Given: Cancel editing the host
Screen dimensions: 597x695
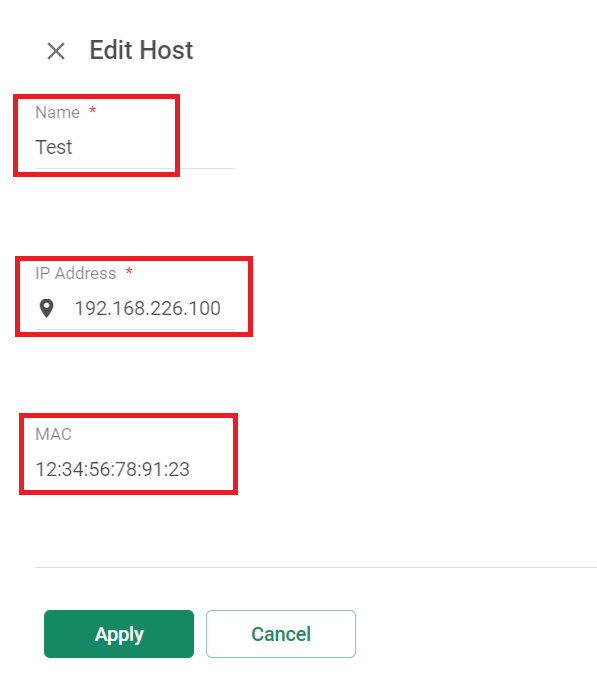Looking at the screenshot, I should [281, 634].
